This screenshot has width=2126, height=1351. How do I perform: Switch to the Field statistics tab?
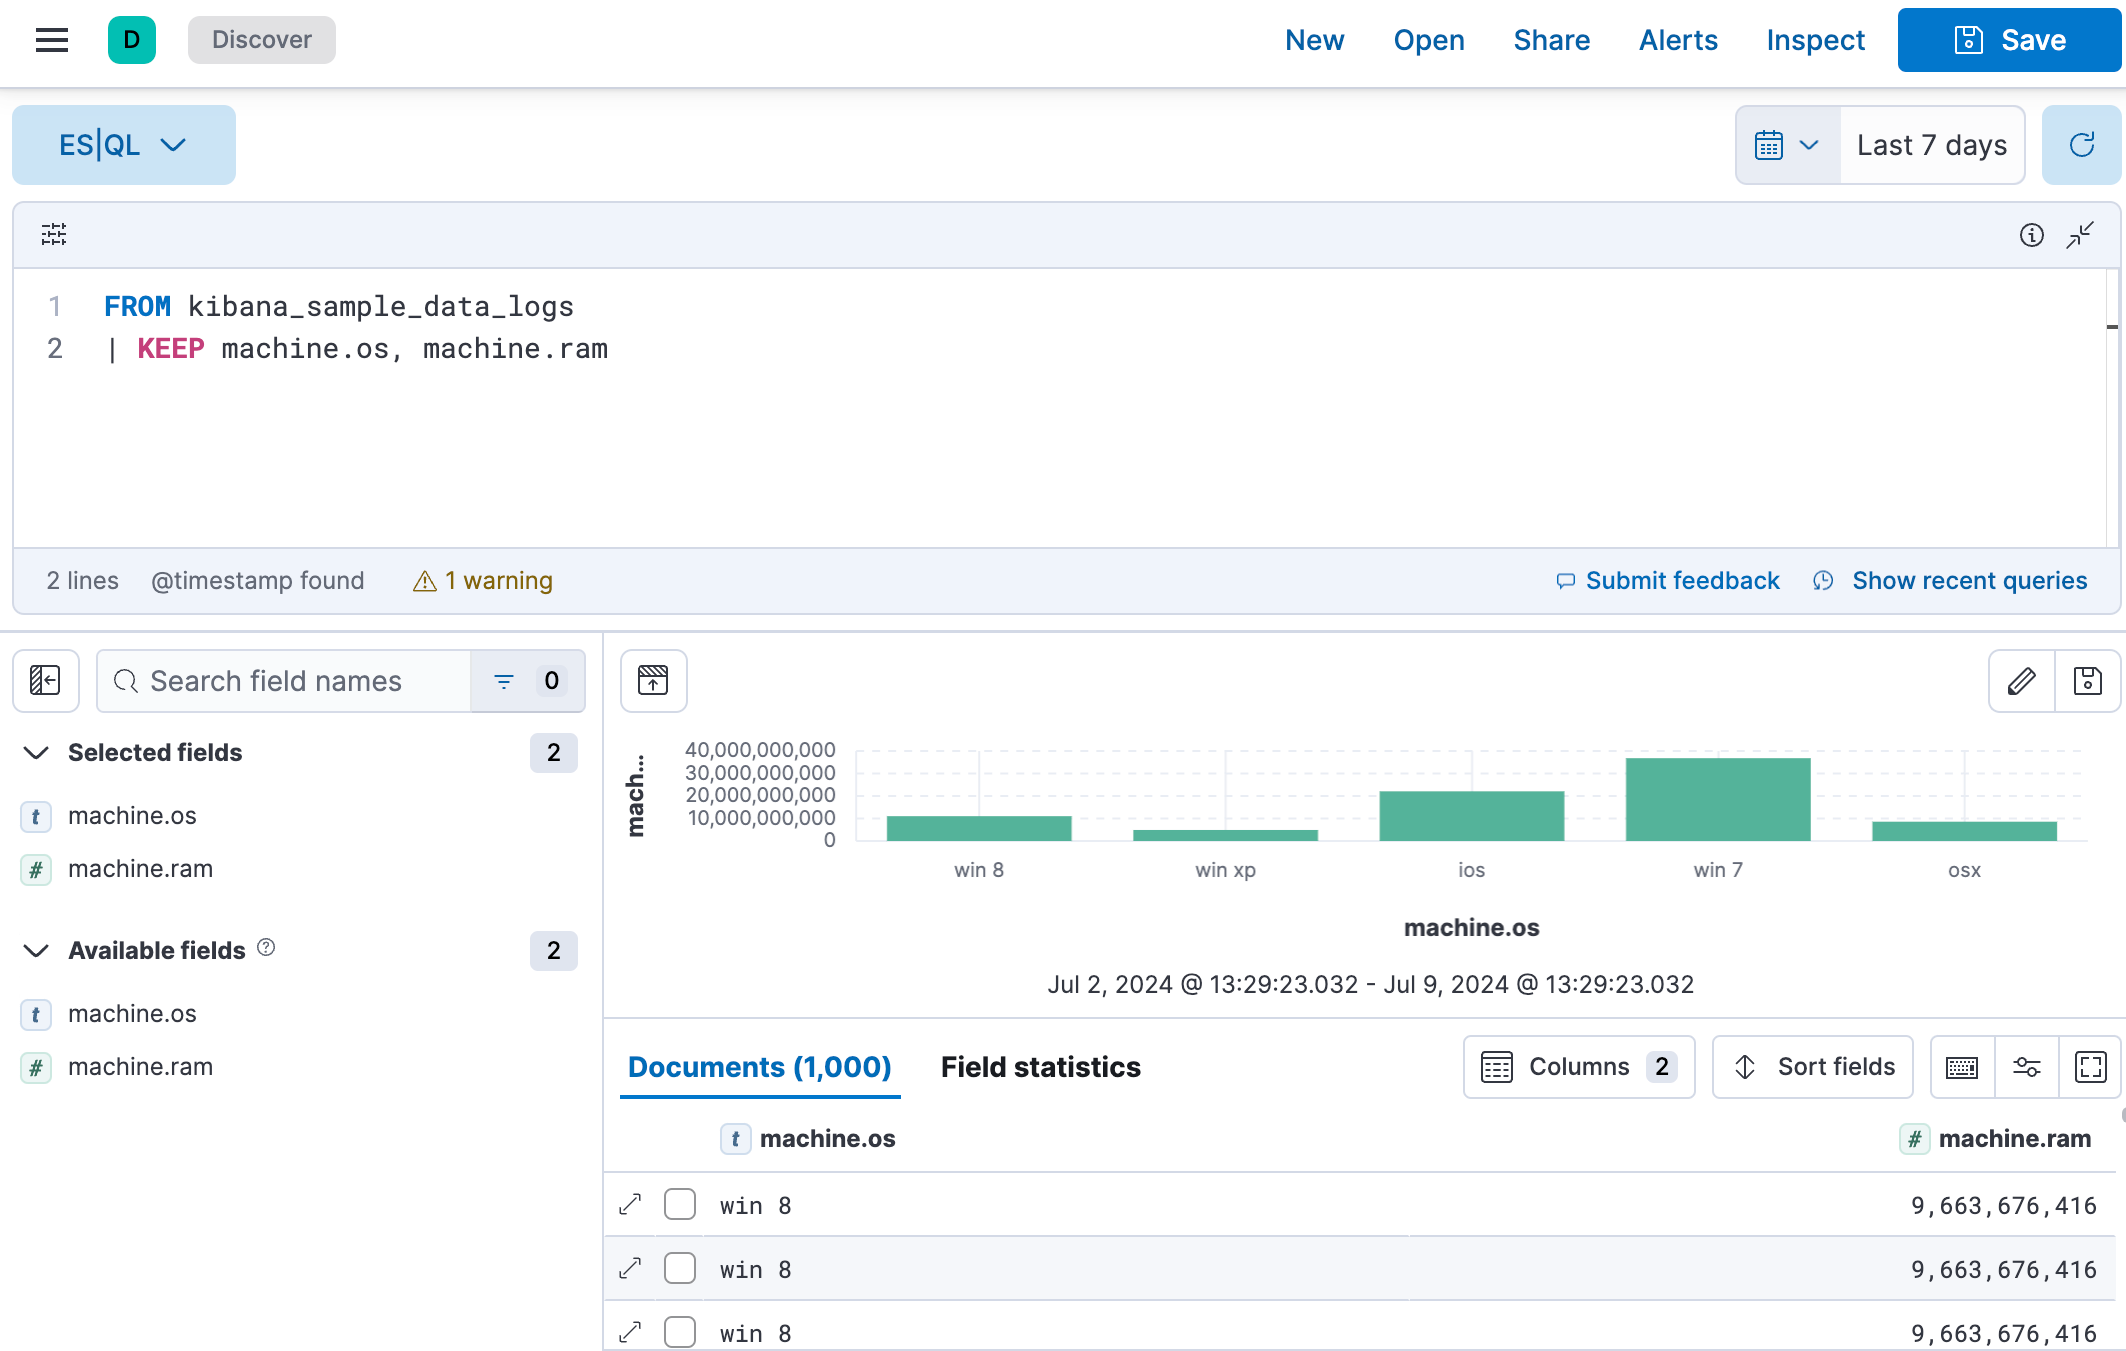(x=1040, y=1067)
